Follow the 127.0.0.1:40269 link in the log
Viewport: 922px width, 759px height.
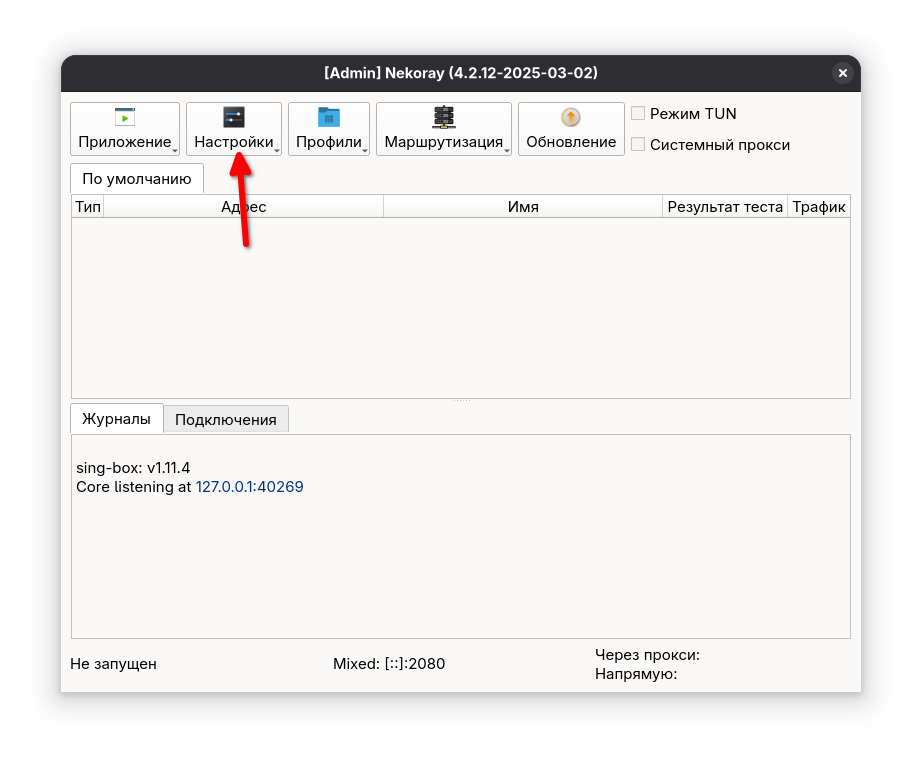(x=249, y=487)
